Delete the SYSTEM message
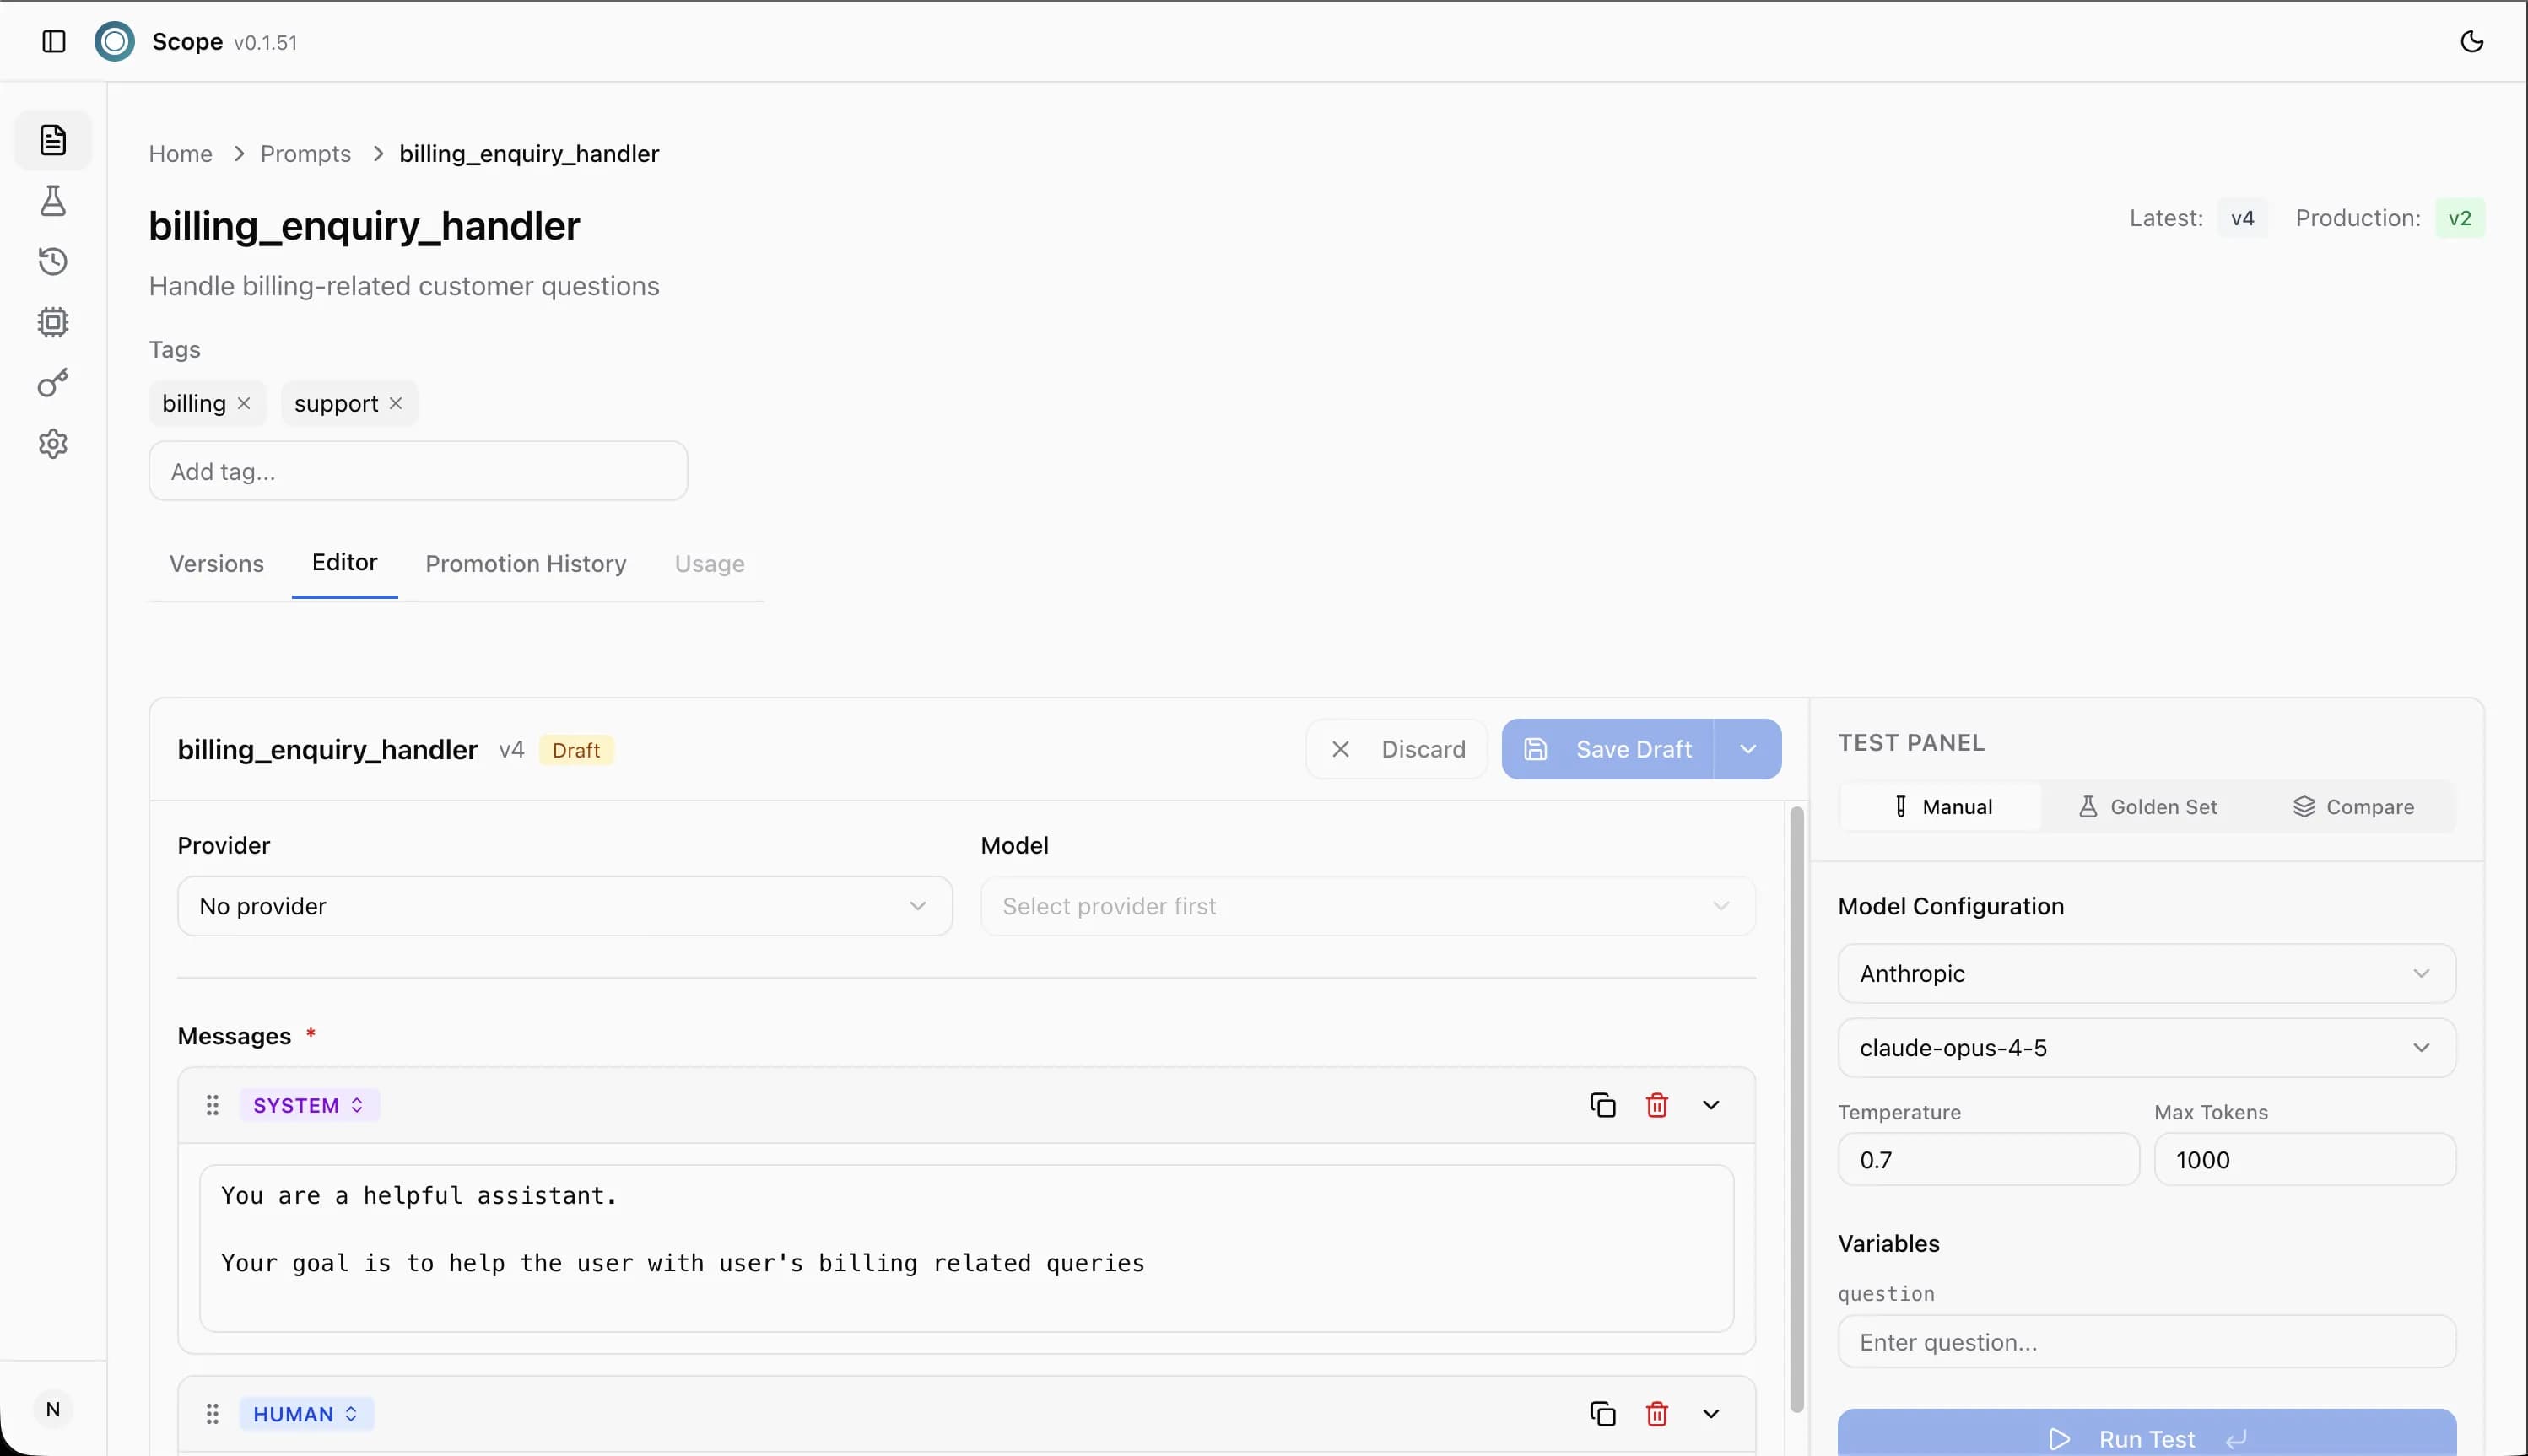This screenshot has width=2528, height=1456. 1657,1105
